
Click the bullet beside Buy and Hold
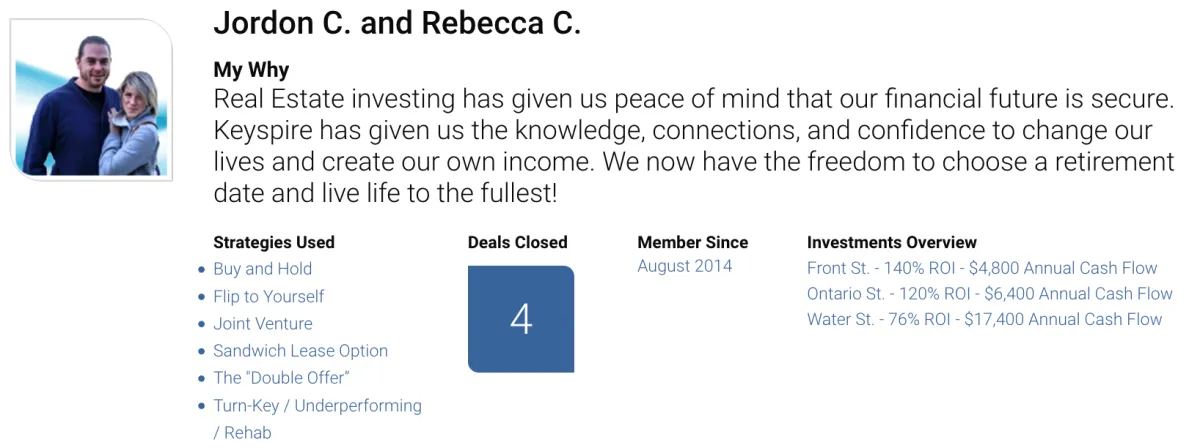pos(202,270)
